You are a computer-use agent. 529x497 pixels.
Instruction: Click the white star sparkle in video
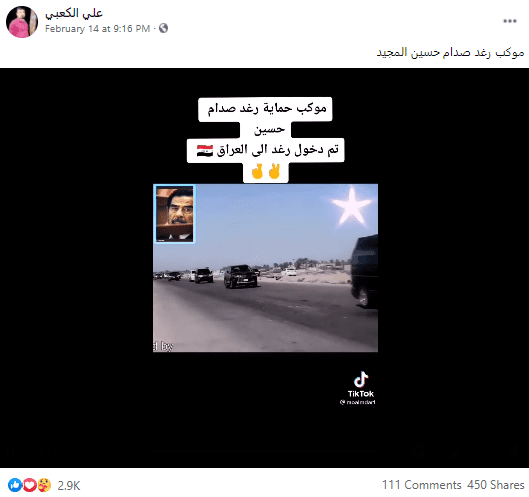351,206
